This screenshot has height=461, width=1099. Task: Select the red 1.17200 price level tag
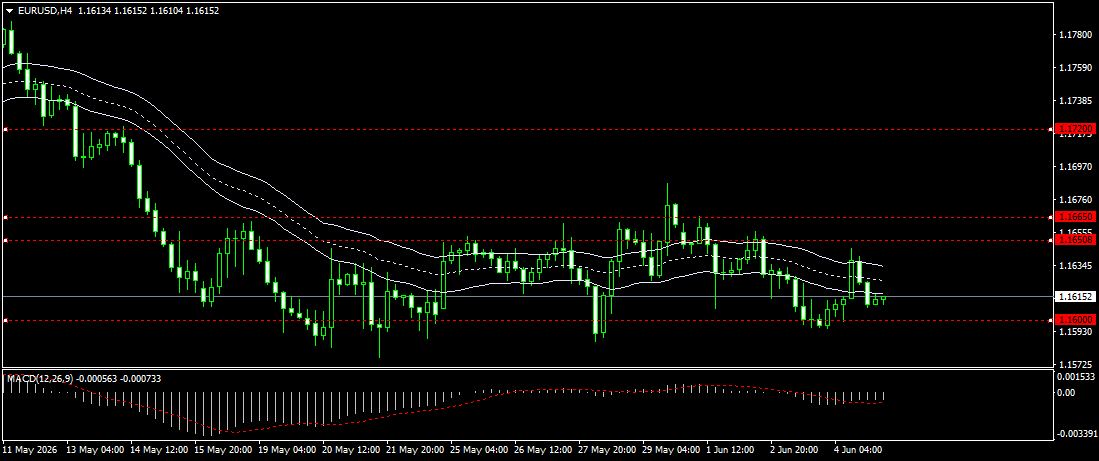1073,130
